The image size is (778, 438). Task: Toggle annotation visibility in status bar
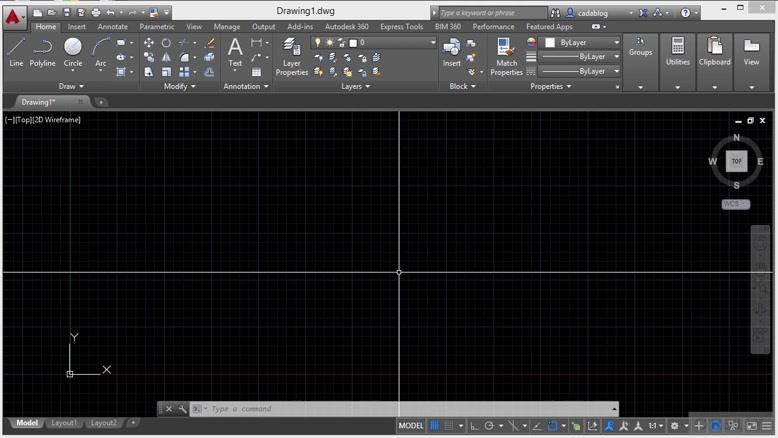point(609,426)
